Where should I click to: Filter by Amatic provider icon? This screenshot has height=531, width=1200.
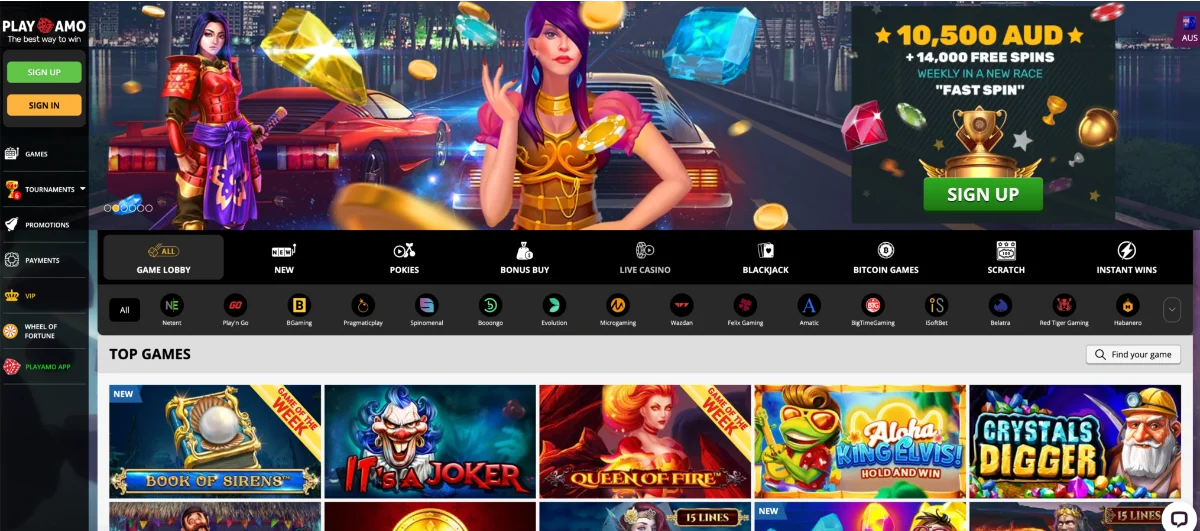pos(809,305)
